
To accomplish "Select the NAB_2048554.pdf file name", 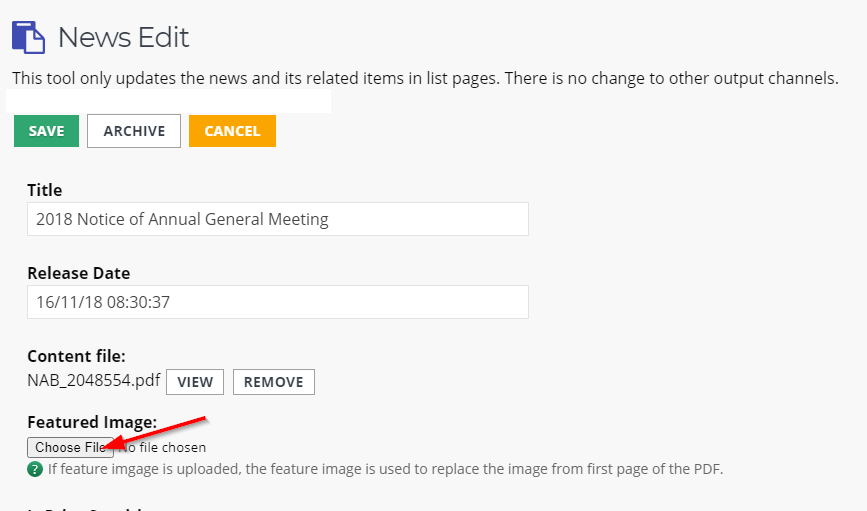I will pos(93,380).
